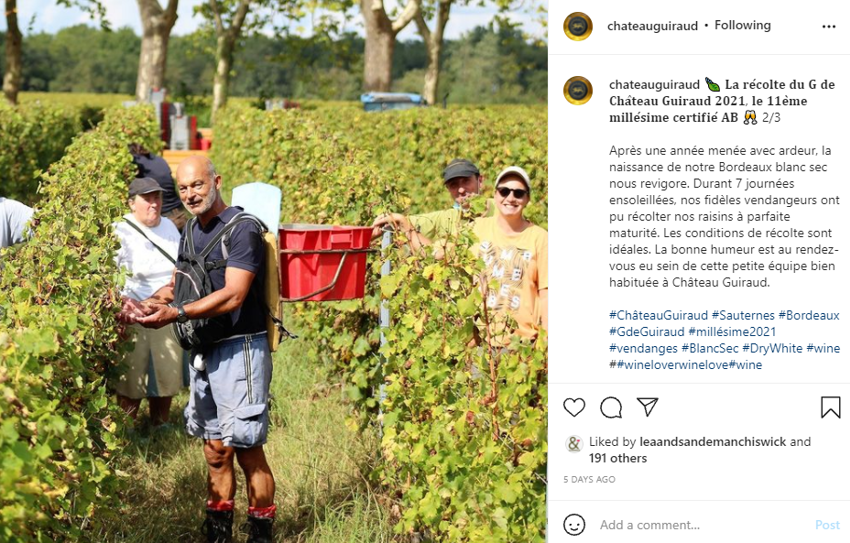This screenshot has width=850, height=543.
Task: Click the Add a comment field
Action: pos(703,525)
